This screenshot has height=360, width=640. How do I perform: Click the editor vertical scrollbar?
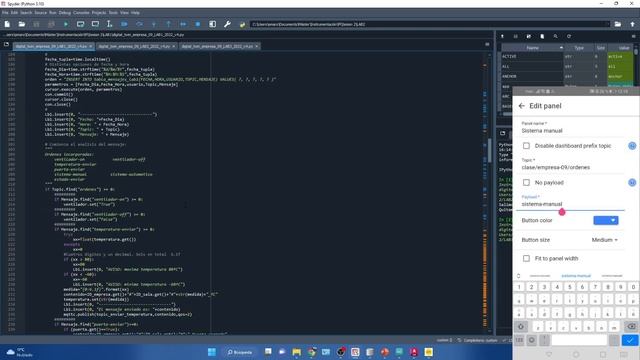pos(490,150)
